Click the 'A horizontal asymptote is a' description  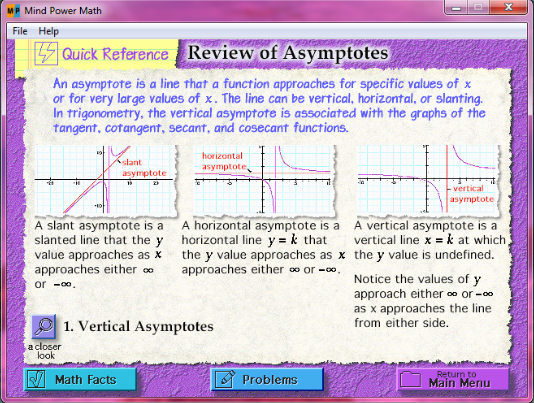tap(263, 247)
